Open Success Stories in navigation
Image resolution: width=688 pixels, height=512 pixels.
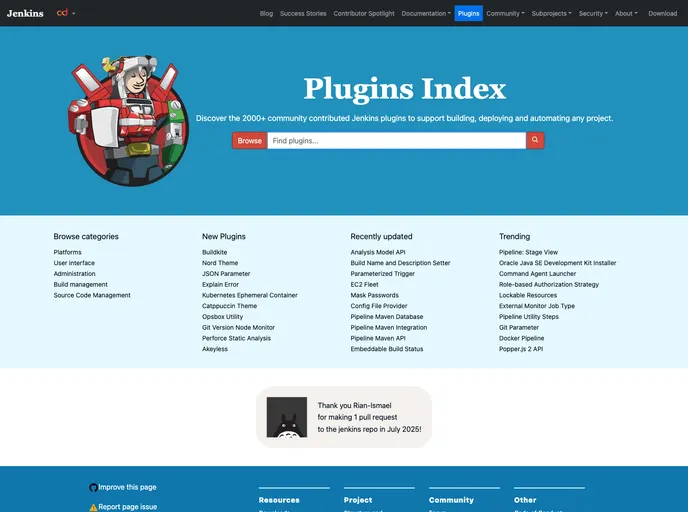(x=303, y=14)
